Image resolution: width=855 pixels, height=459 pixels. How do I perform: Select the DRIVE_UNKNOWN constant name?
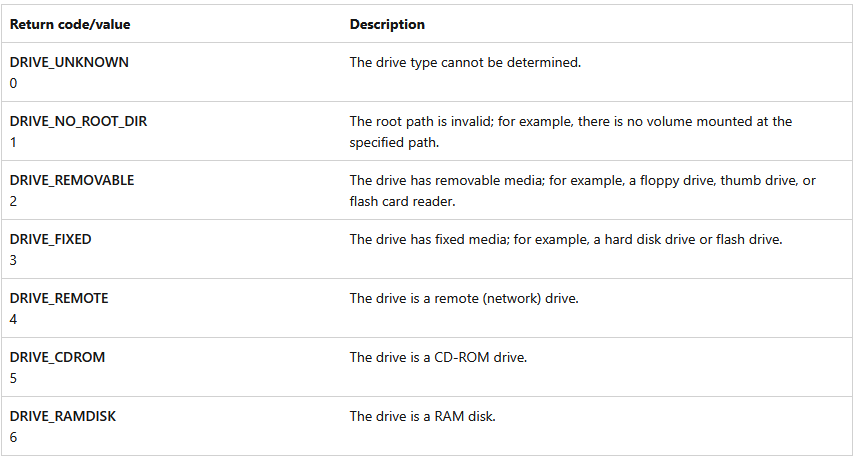pyautogui.click(x=69, y=62)
